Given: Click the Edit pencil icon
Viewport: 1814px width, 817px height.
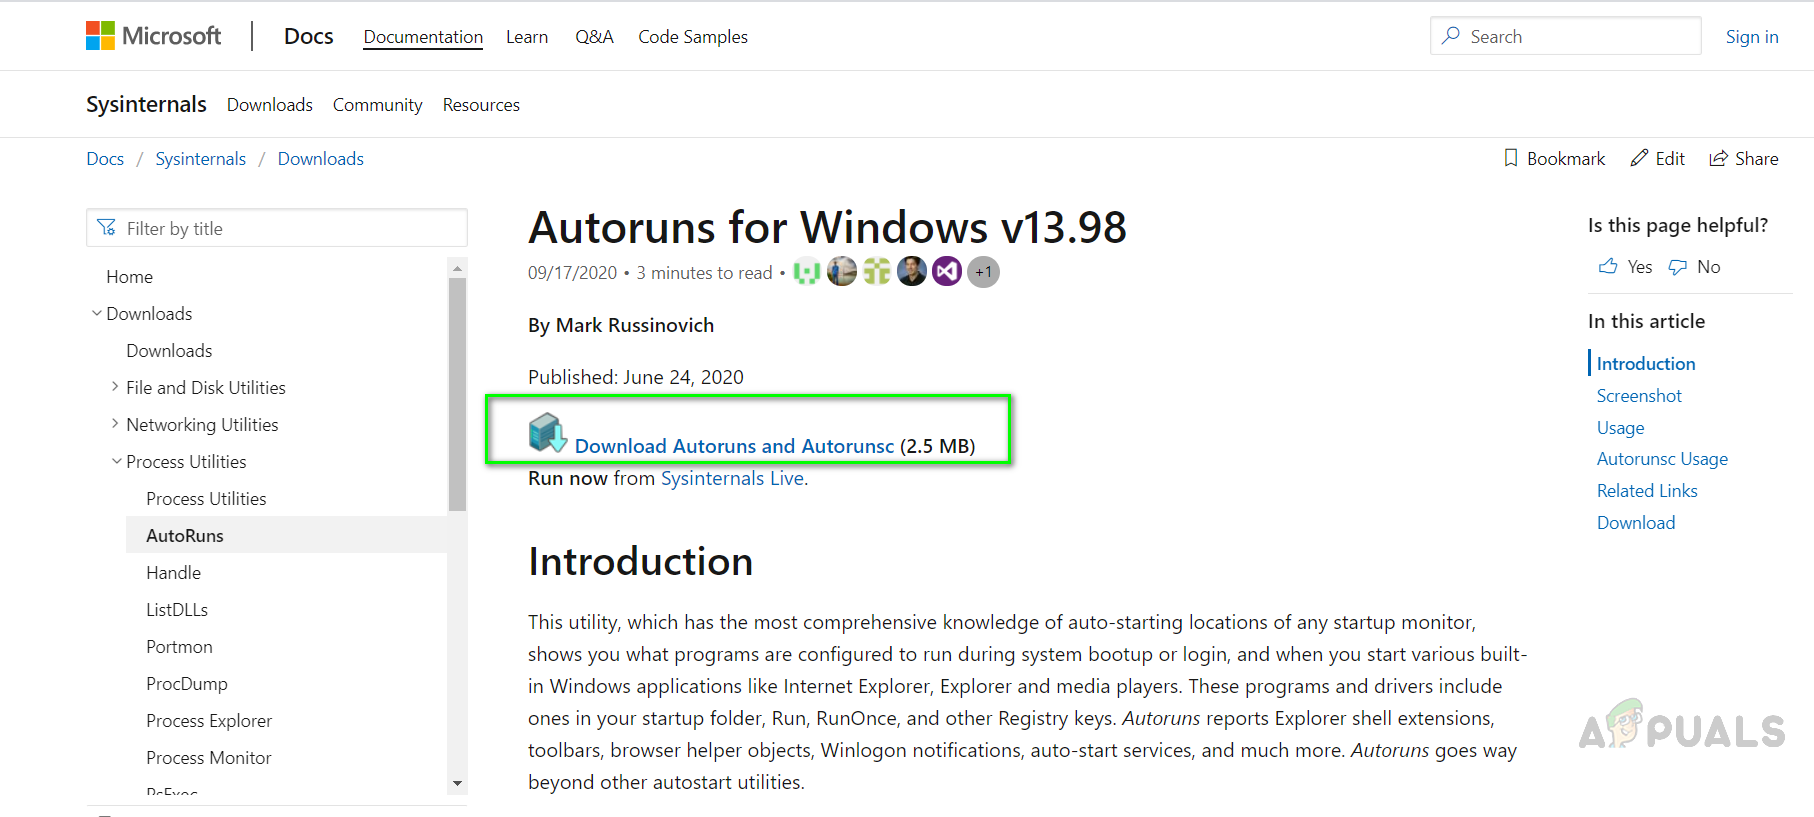Looking at the screenshot, I should (1639, 158).
